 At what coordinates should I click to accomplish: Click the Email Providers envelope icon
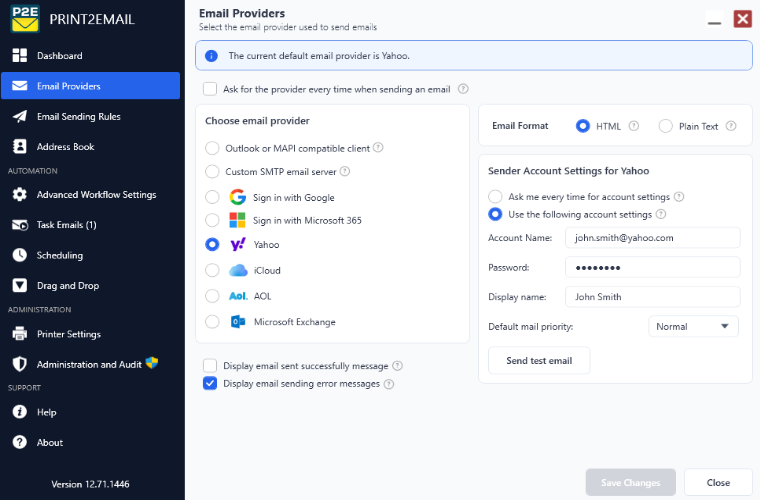point(20,86)
